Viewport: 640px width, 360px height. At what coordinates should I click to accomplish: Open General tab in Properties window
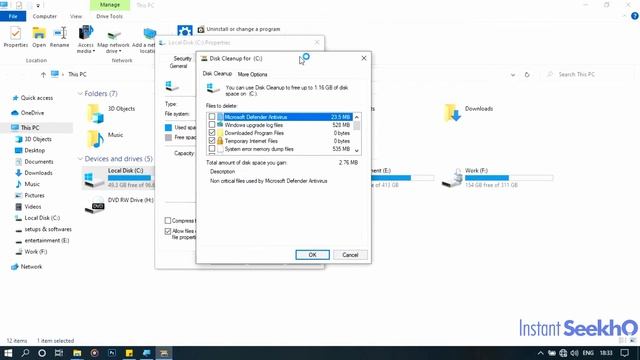click(178, 66)
